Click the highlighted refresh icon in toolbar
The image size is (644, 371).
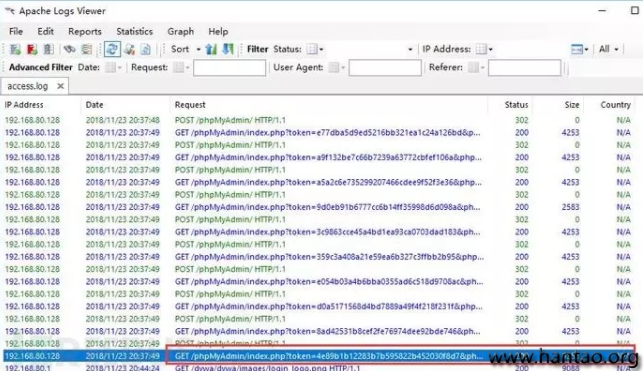point(112,49)
